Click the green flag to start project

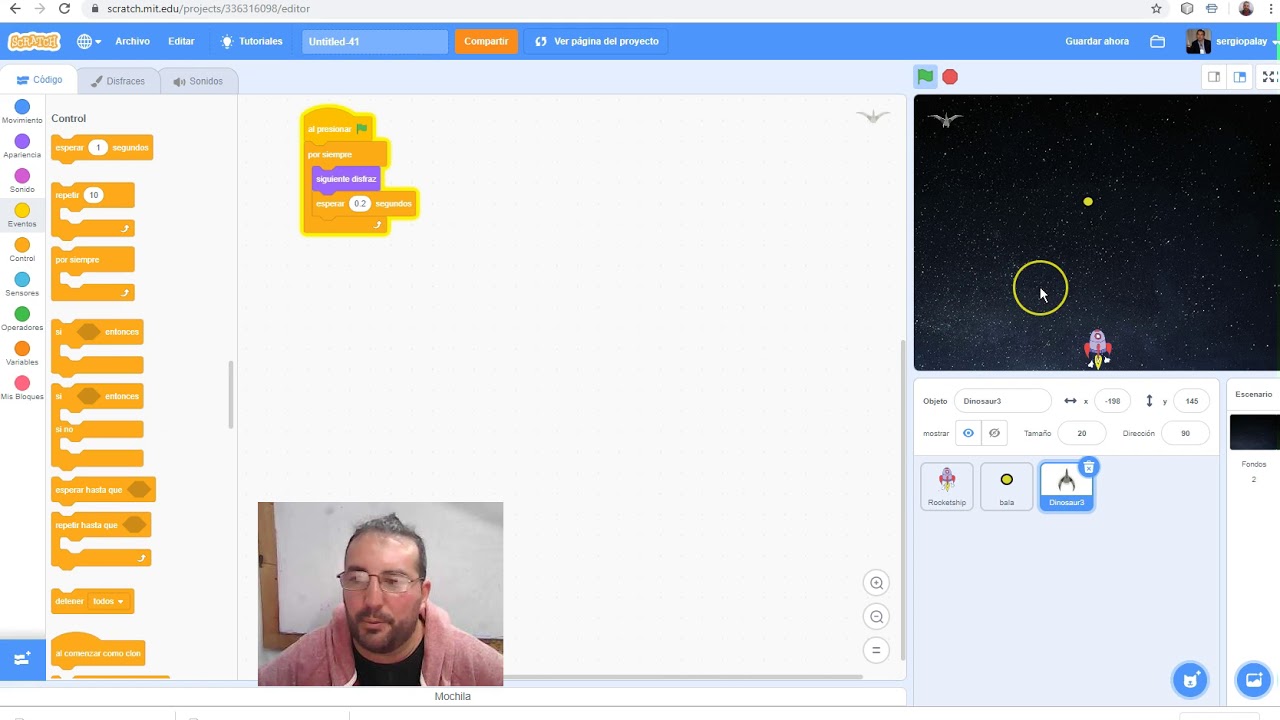925,77
